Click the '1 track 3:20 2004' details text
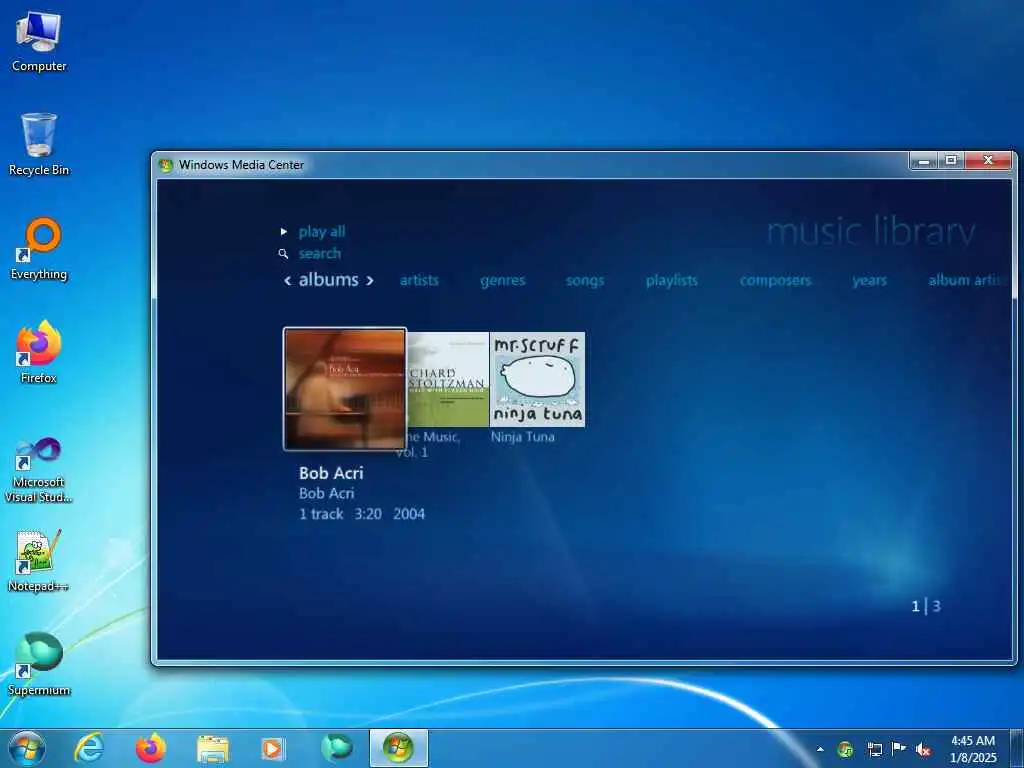This screenshot has width=1024, height=768. 362,514
